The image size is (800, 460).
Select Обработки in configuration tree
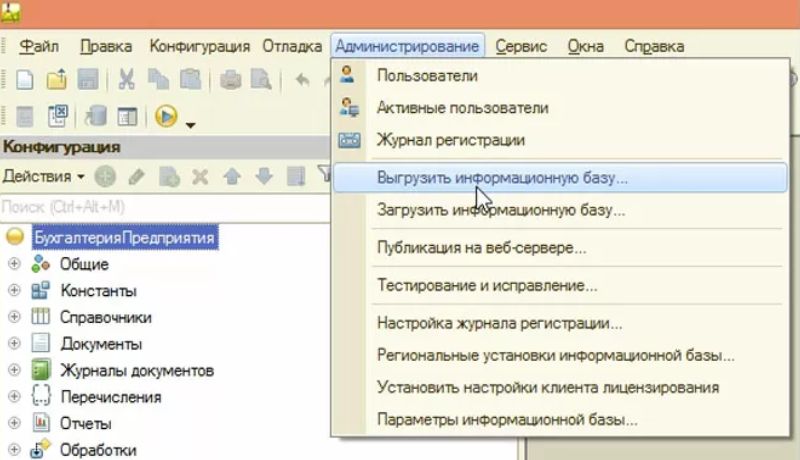[98, 450]
